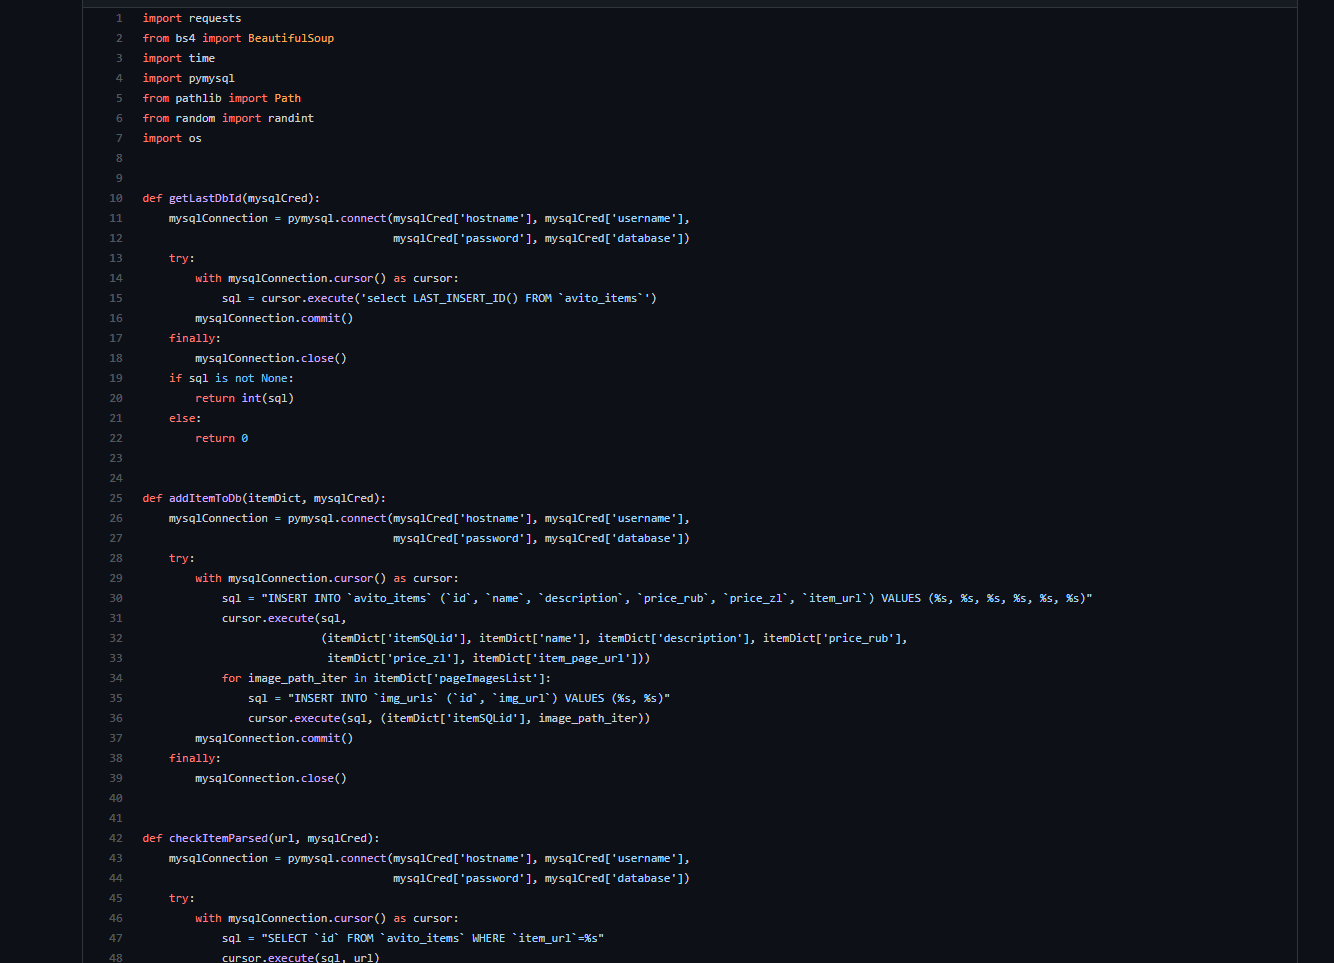Click the 'return 0' statement
The width and height of the screenshot is (1334, 963).
[222, 438]
